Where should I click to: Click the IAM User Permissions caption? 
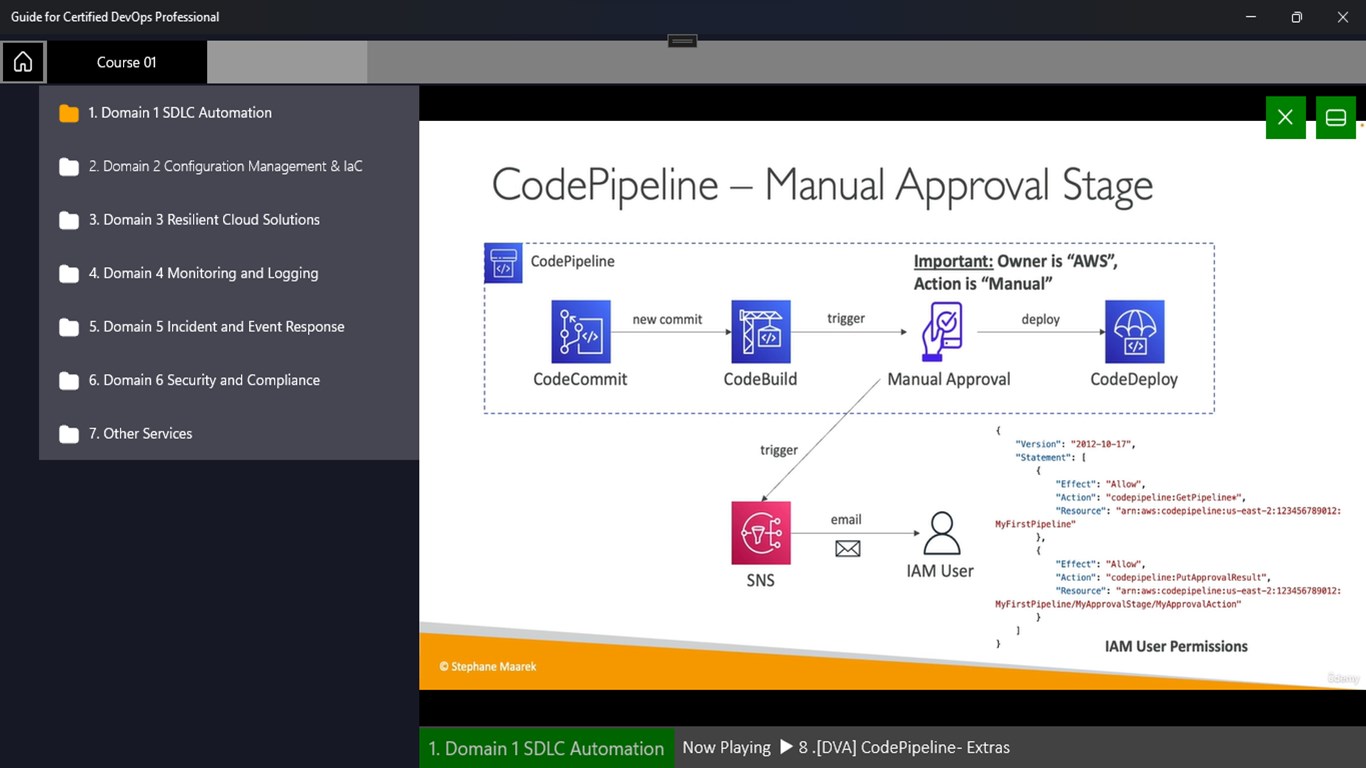point(1176,646)
